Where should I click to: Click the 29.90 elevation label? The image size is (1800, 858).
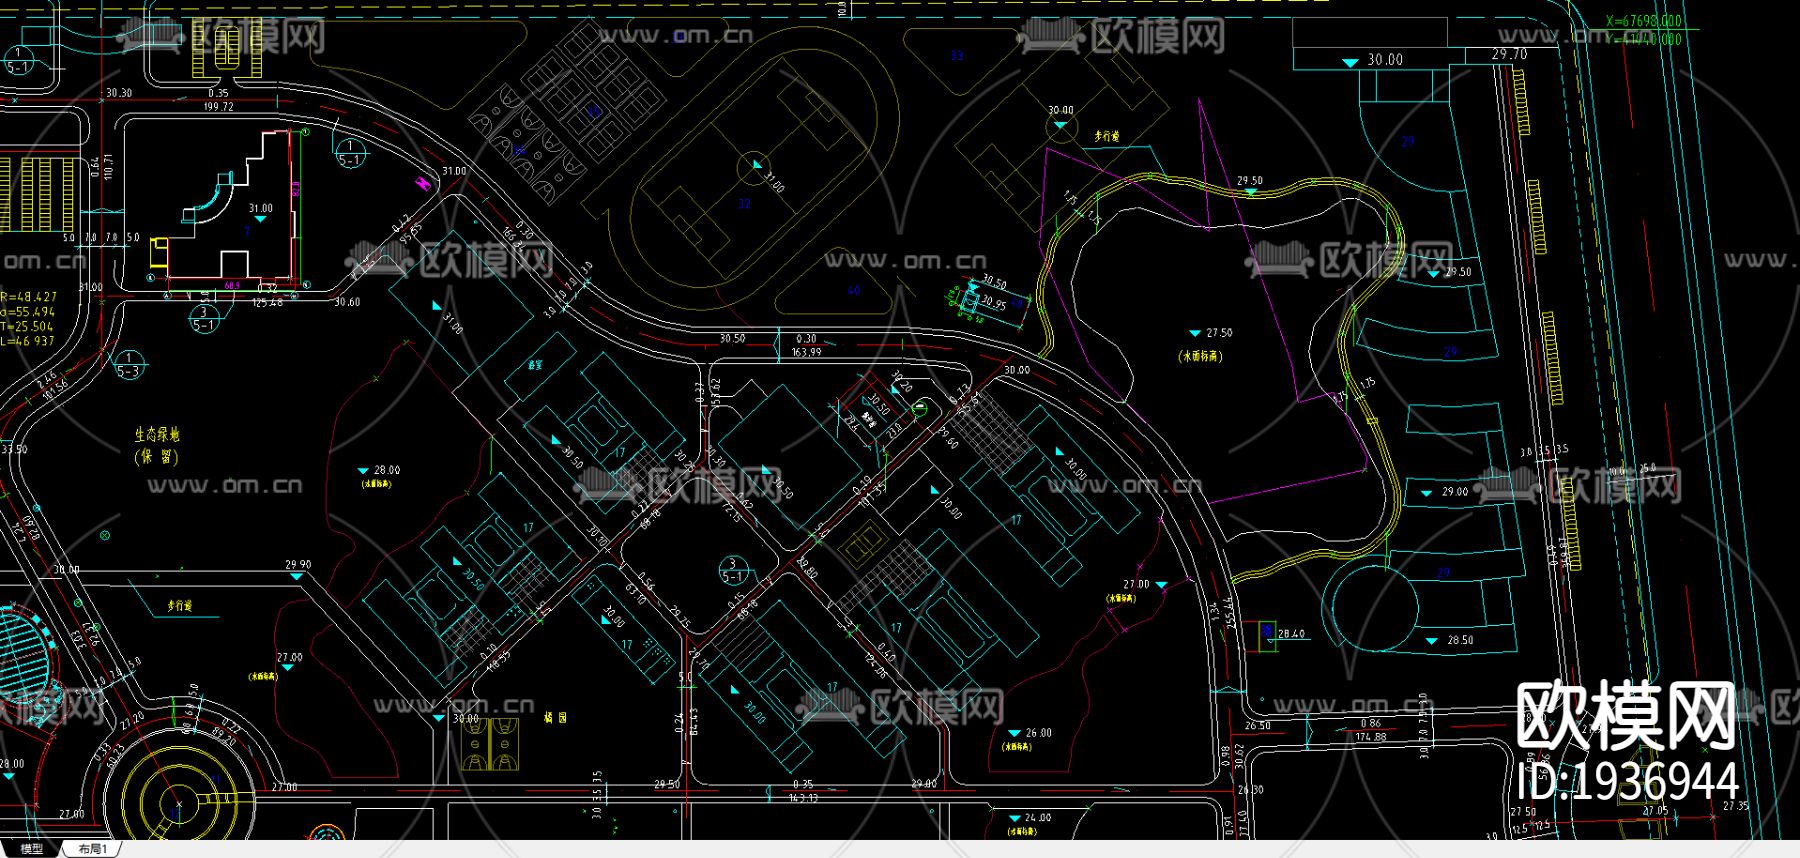tap(298, 565)
